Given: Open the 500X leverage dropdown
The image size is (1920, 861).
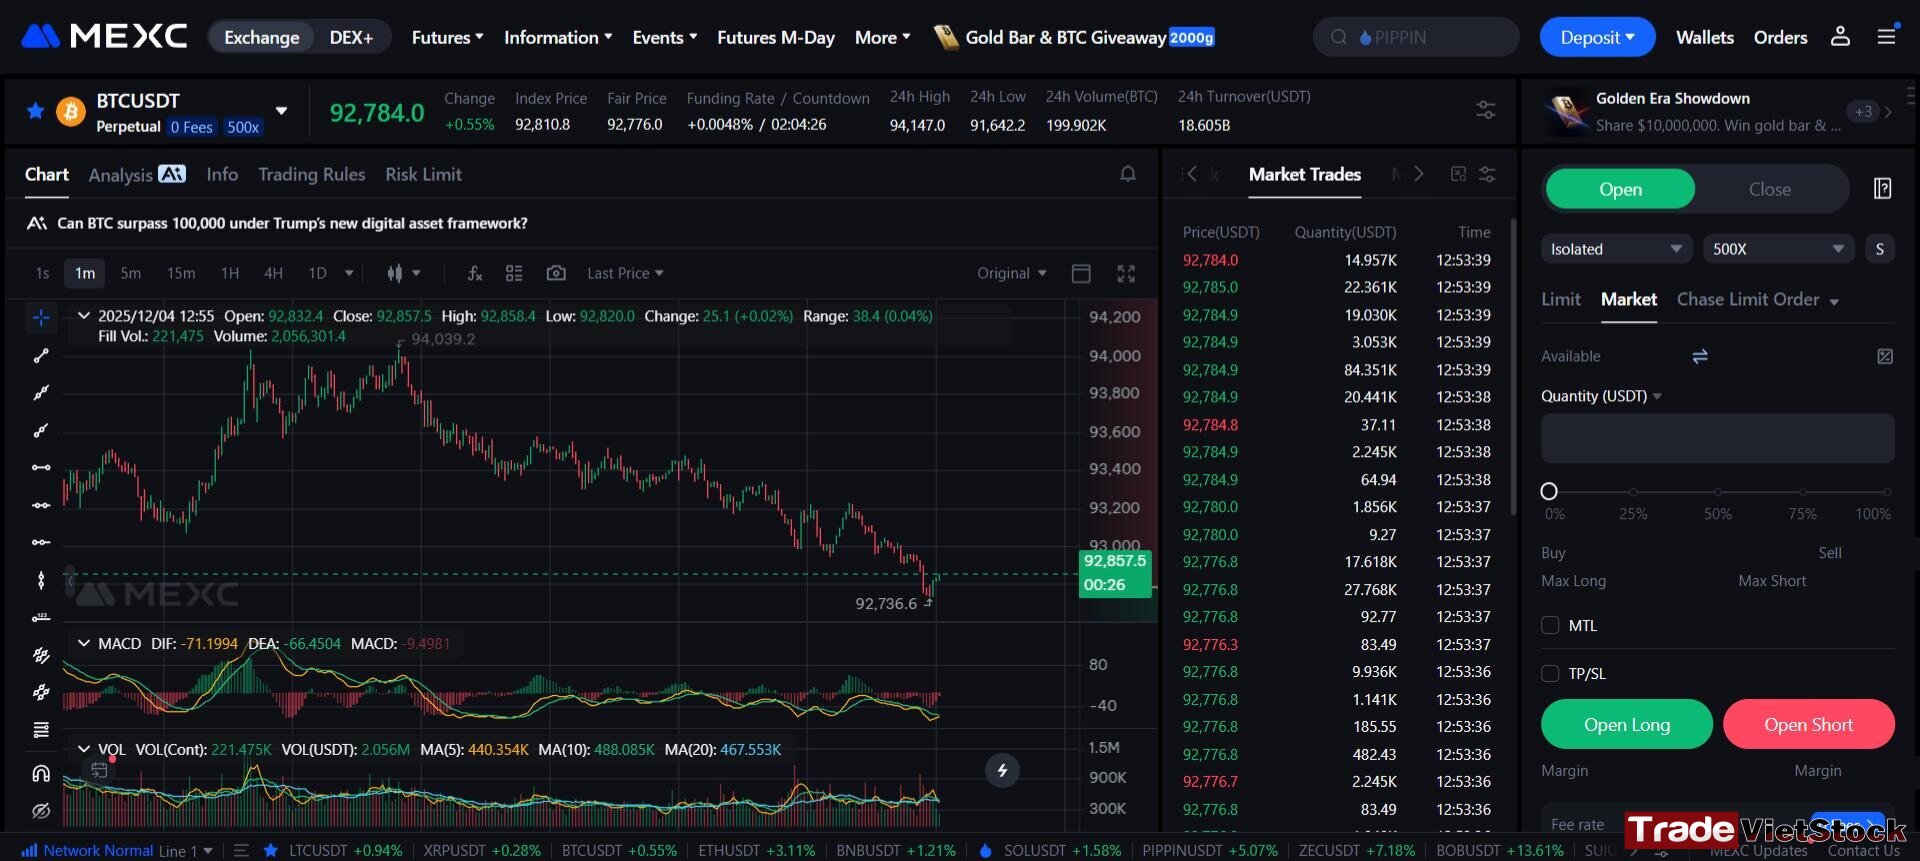Looking at the screenshot, I should click(1779, 249).
